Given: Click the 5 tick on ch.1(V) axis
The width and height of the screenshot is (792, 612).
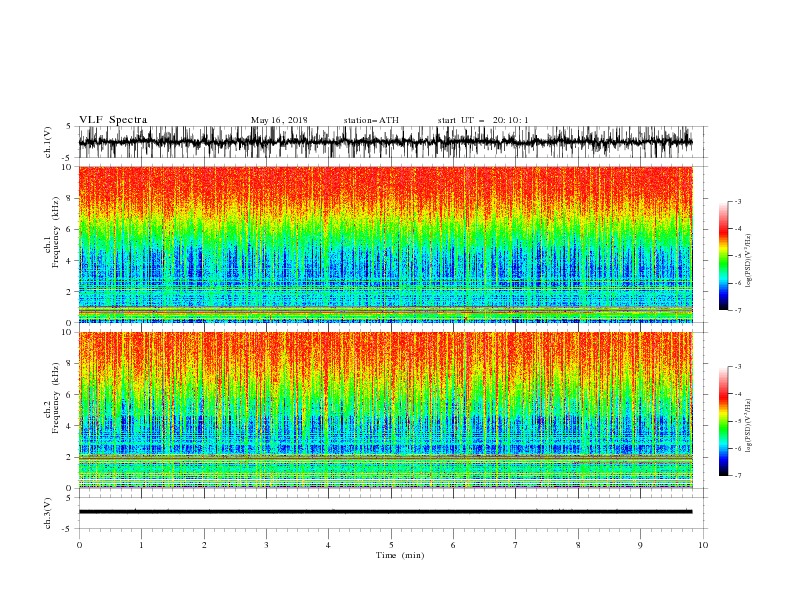Looking at the screenshot, I should 69,127.
